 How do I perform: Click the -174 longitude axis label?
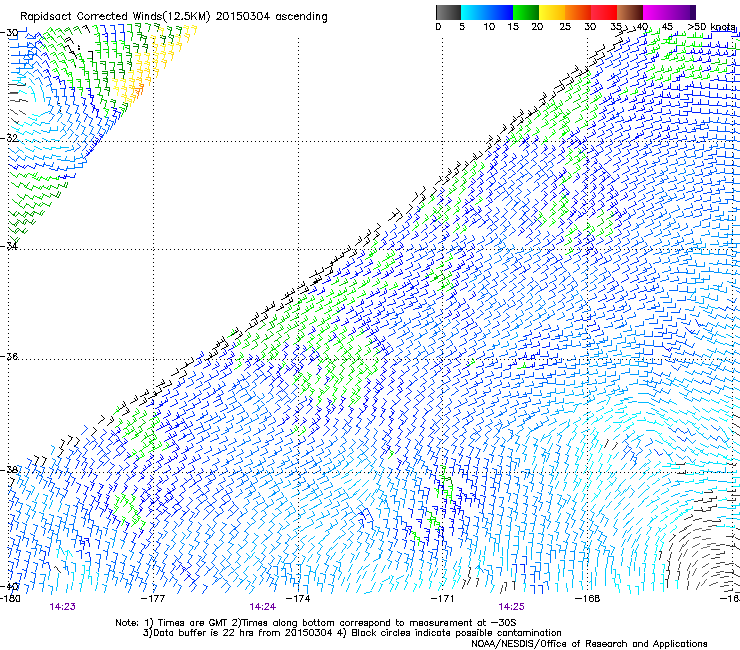[298, 599]
